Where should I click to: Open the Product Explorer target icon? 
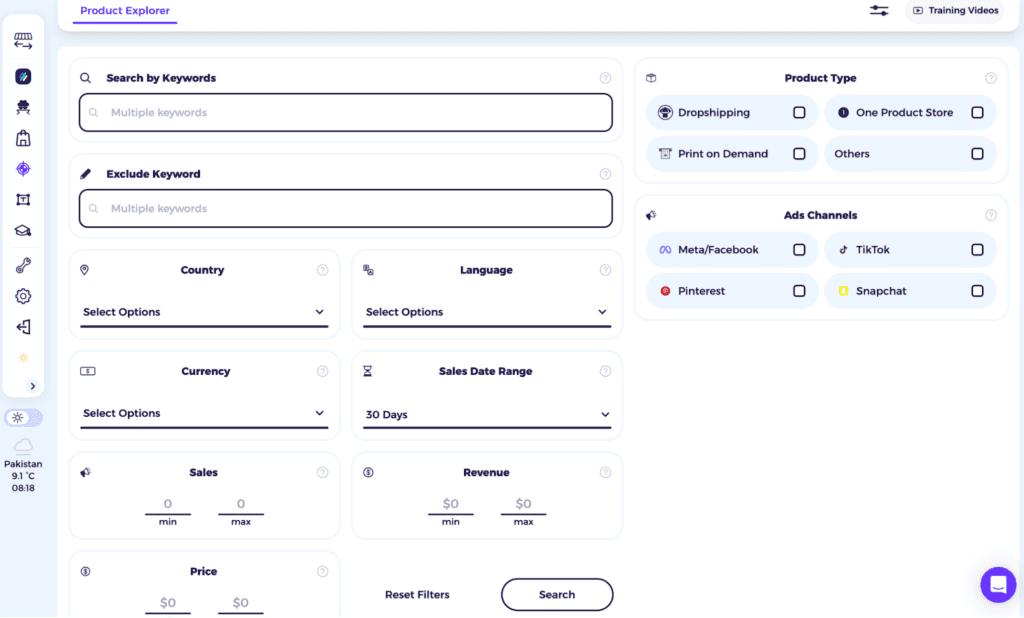[24, 169]
